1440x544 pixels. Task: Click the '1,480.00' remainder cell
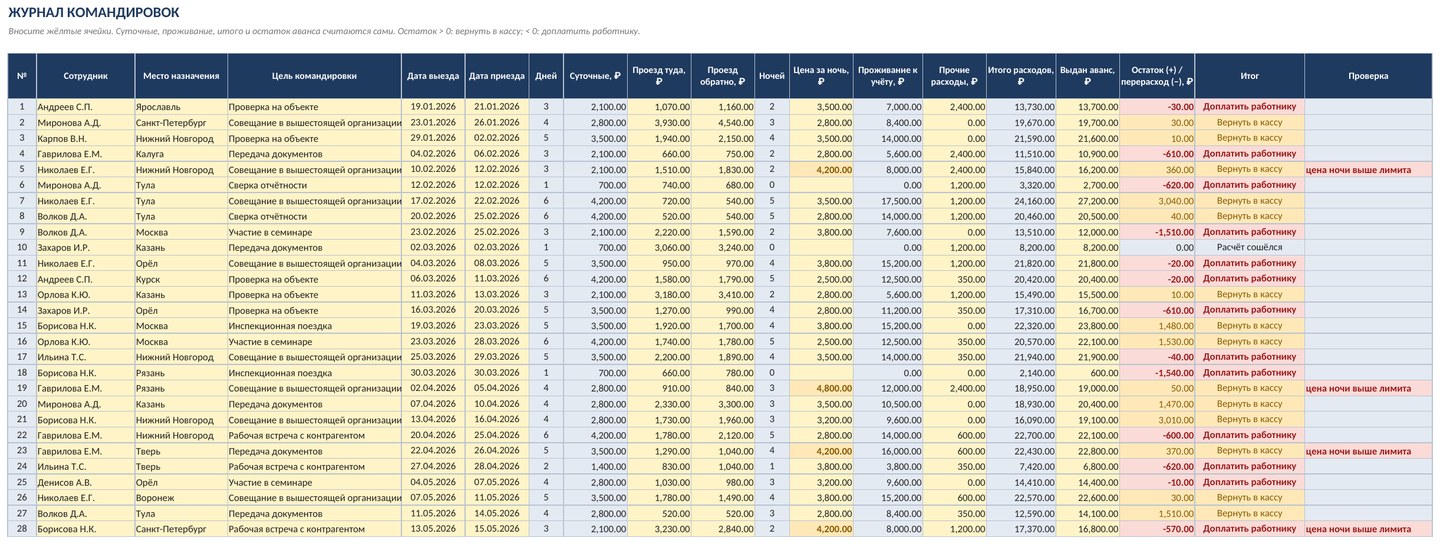click(1157, 325)
